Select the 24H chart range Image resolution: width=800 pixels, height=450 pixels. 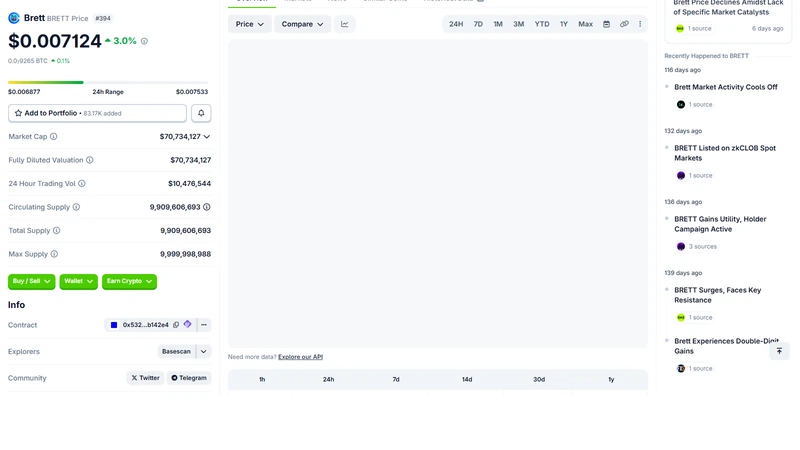[x=456, y=24]
